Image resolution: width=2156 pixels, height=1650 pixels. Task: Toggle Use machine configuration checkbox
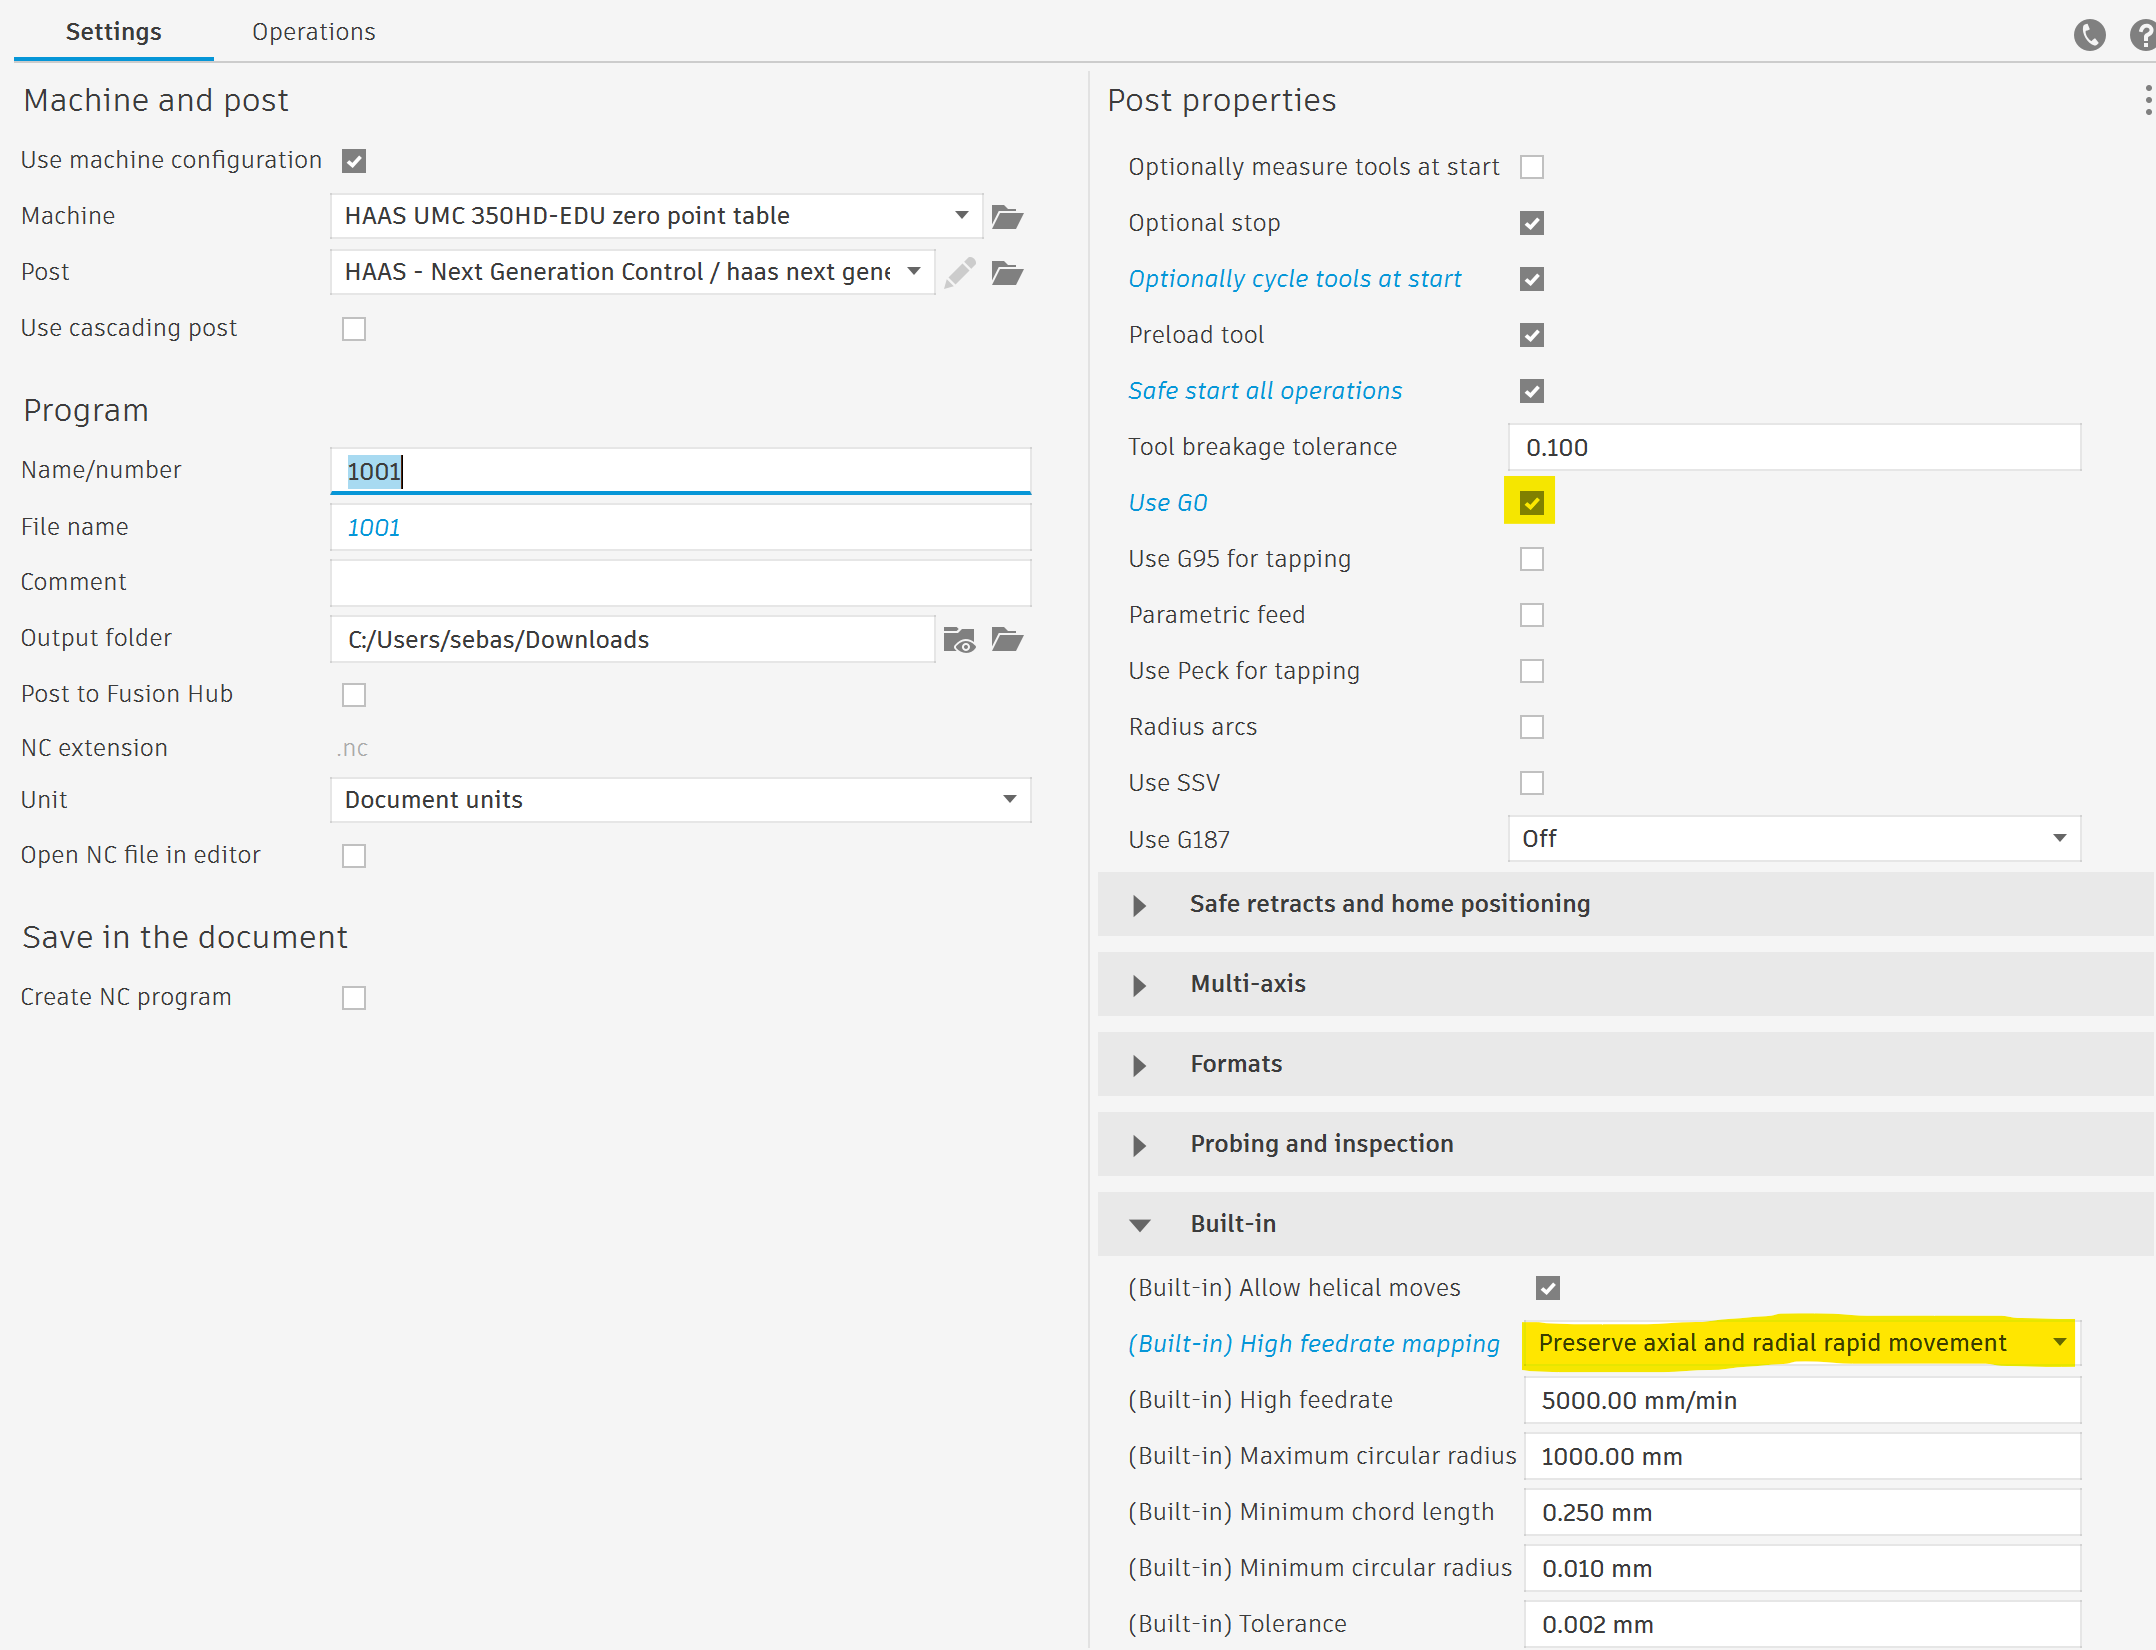(354, 161)
